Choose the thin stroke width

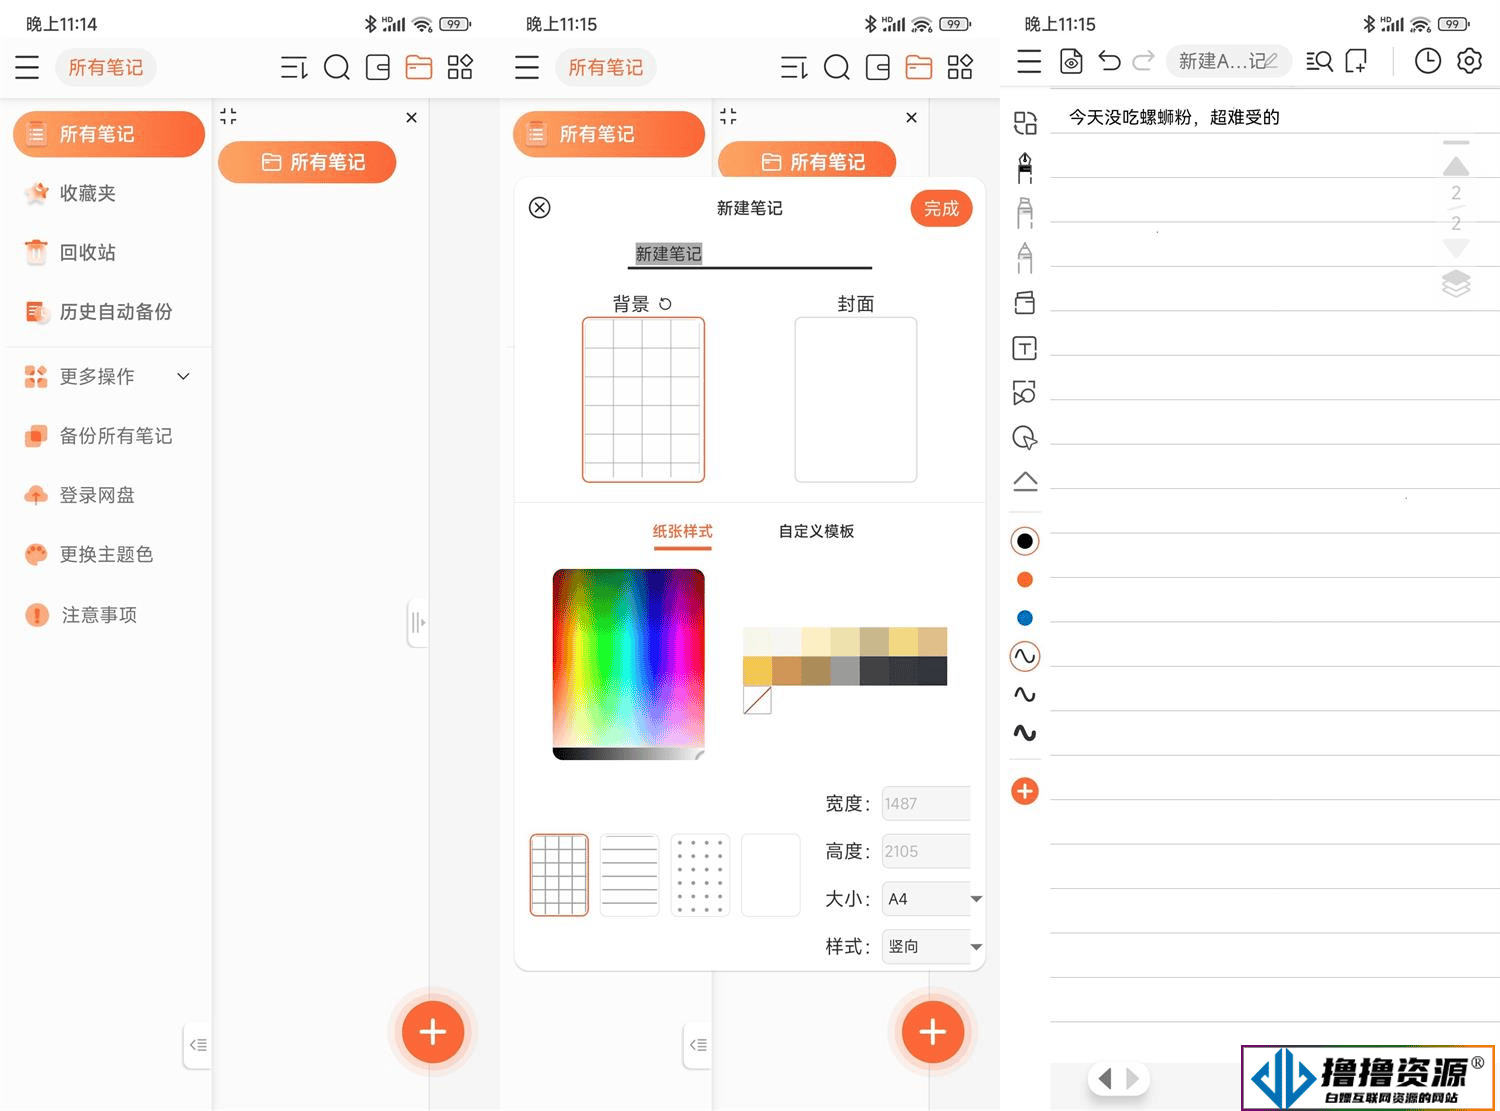pos(1025,656)
